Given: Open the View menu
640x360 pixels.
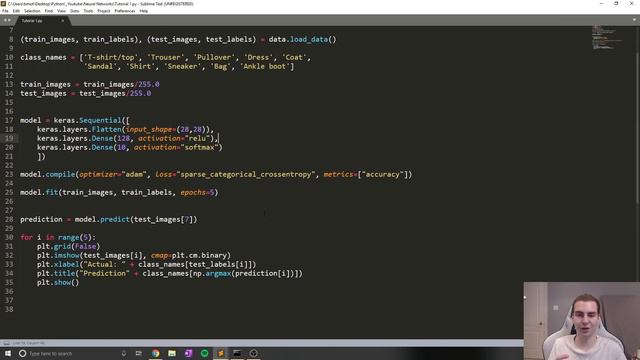Looking at the screenshot, I should point(61,11).
